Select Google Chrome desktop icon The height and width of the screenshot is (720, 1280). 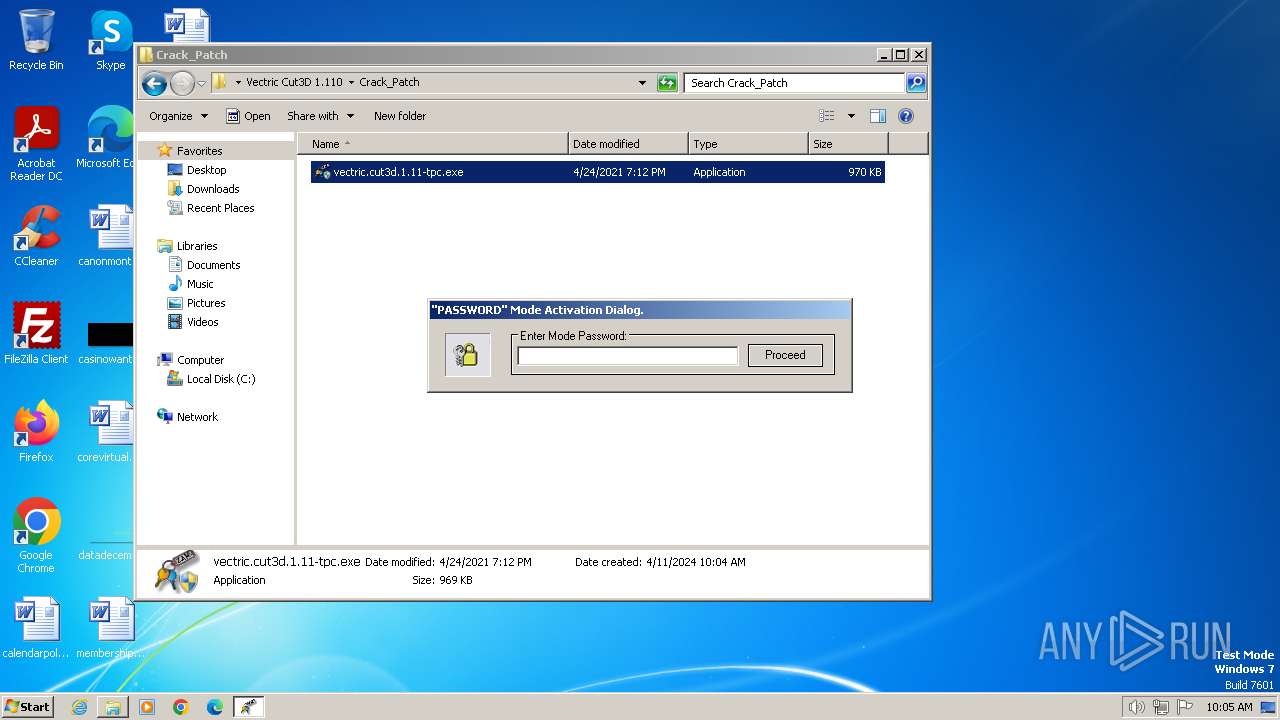(36, 536)
